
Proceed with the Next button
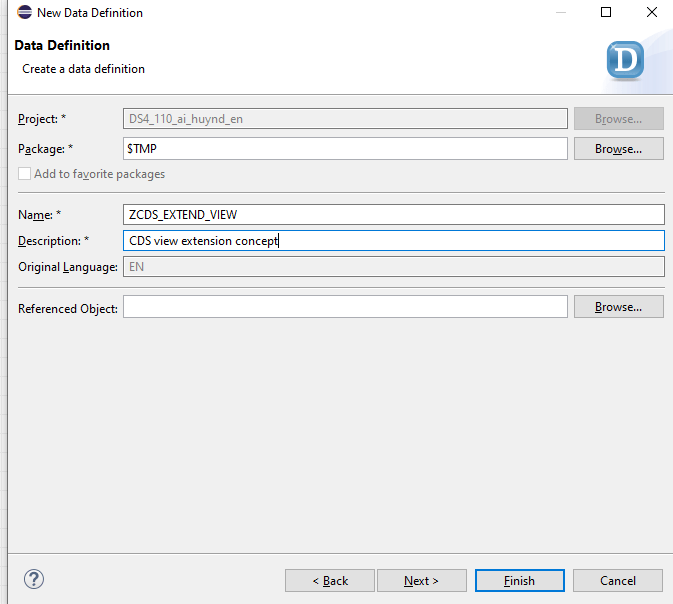[421, 581]
